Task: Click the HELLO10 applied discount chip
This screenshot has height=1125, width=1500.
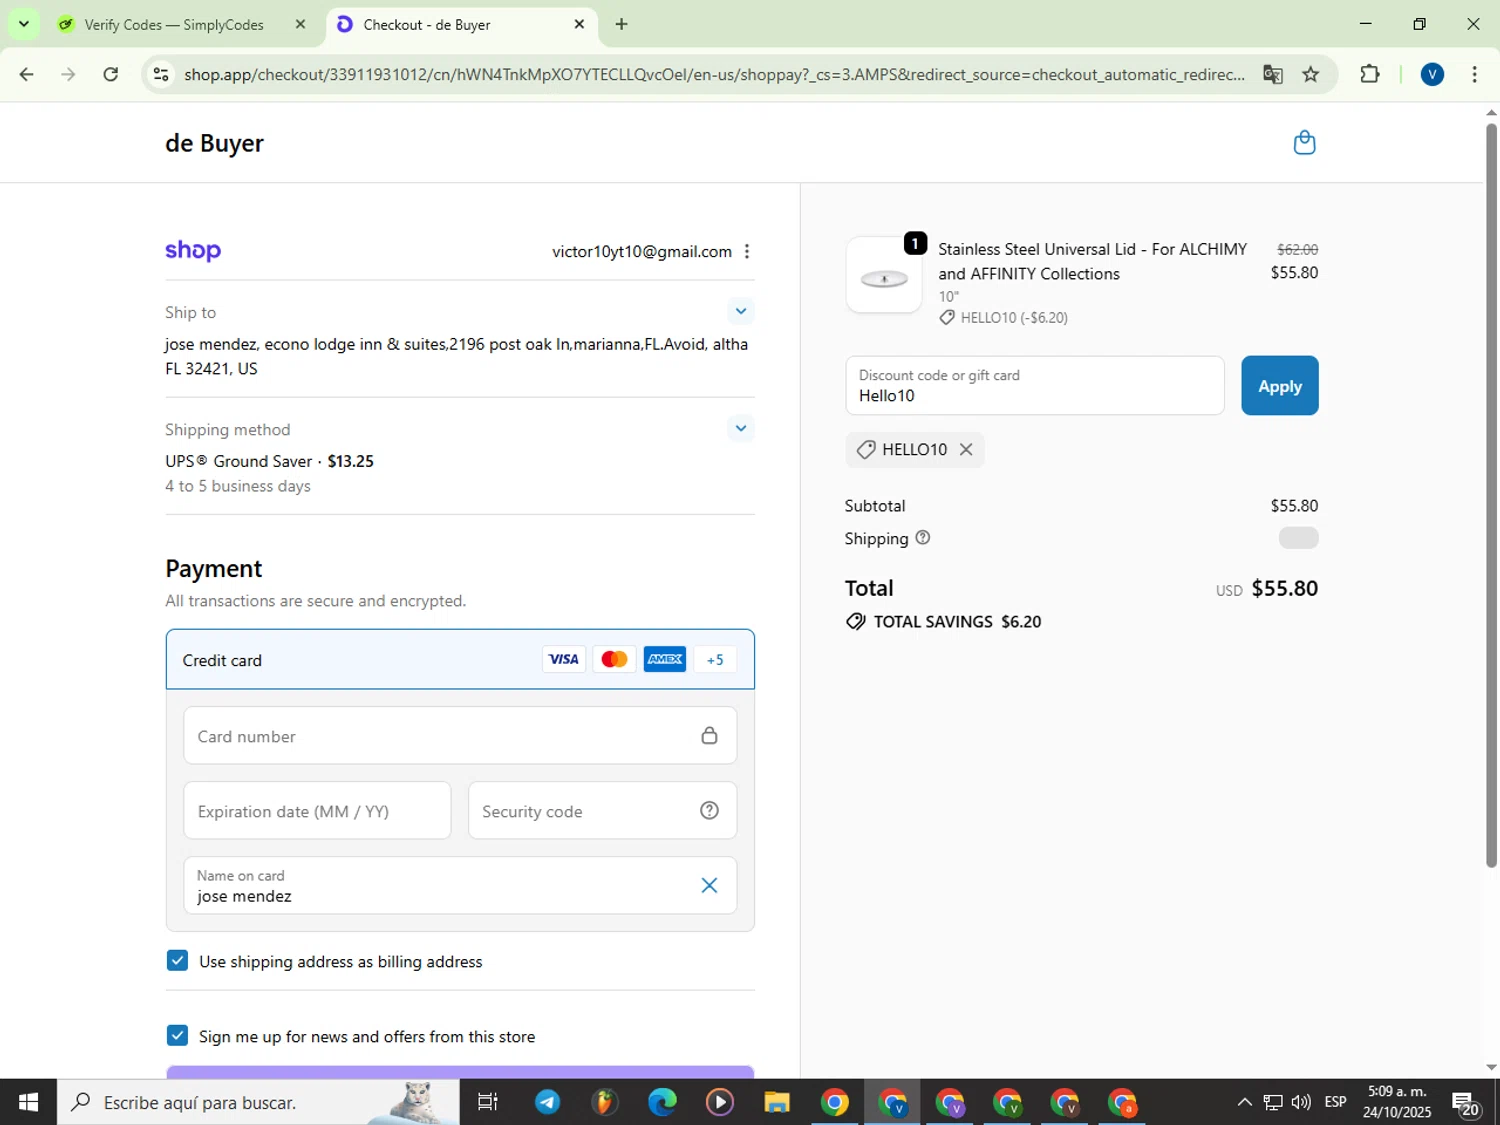Action: [x=914, y=450]
